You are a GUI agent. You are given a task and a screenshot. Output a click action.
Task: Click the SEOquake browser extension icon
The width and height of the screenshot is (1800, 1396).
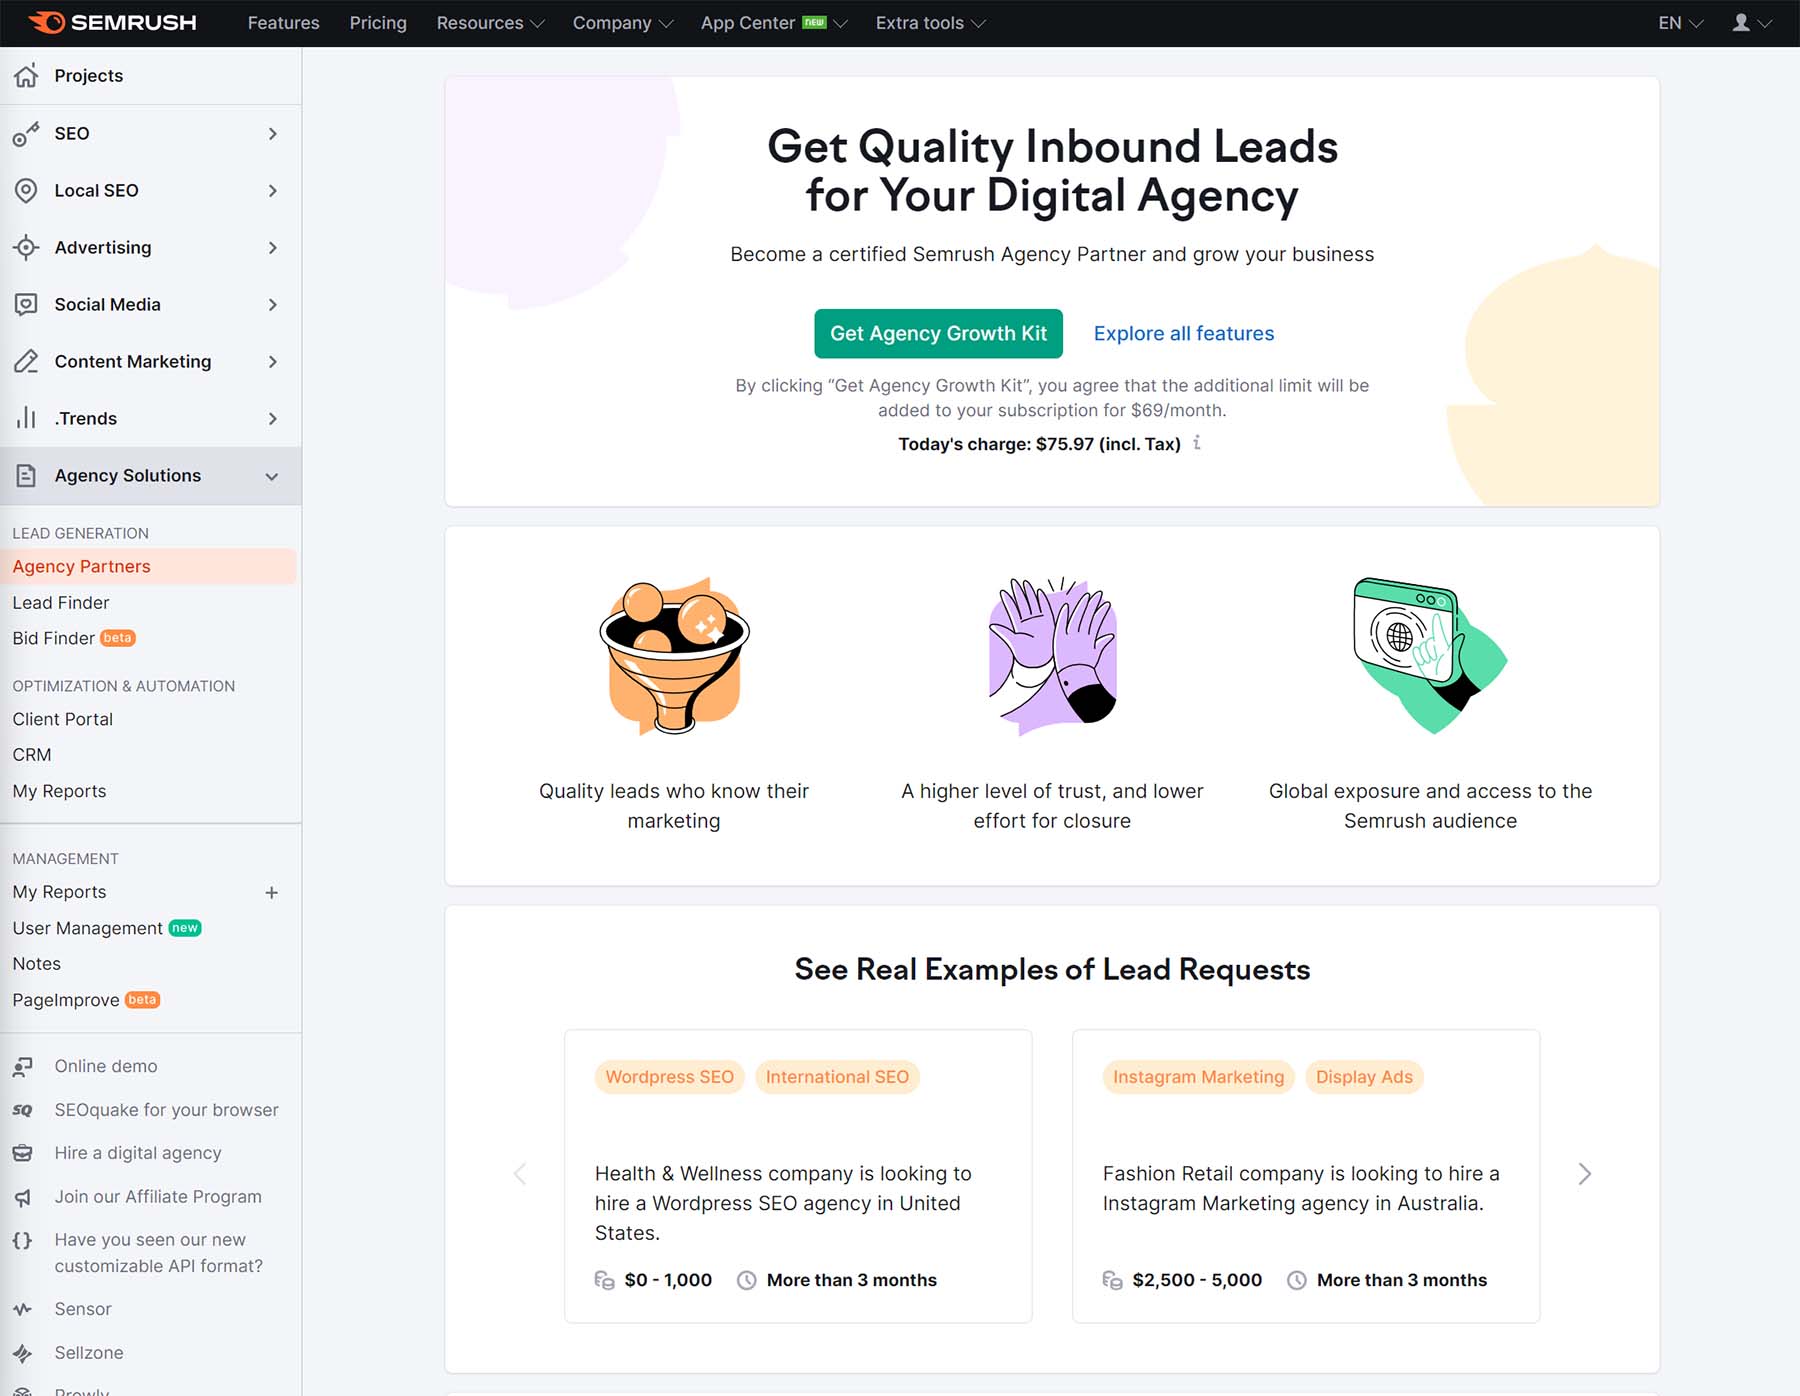click(23, 1109)
